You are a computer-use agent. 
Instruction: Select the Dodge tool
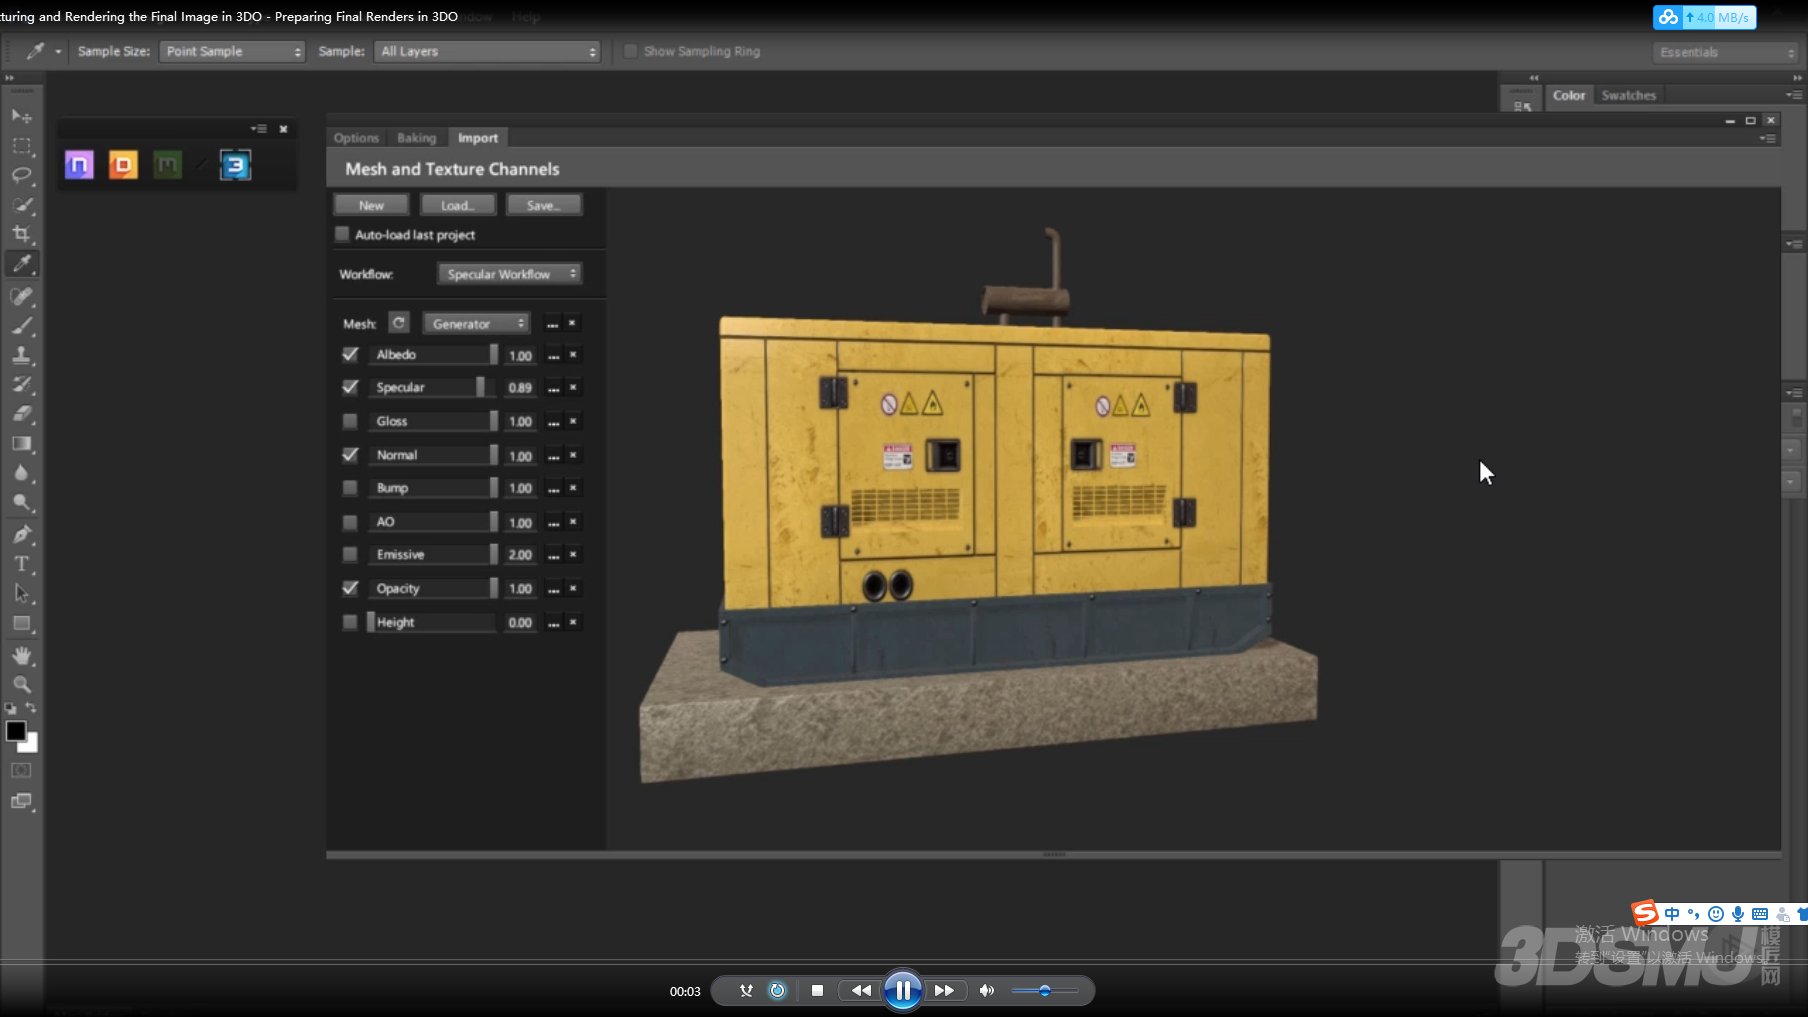[21, 503]
